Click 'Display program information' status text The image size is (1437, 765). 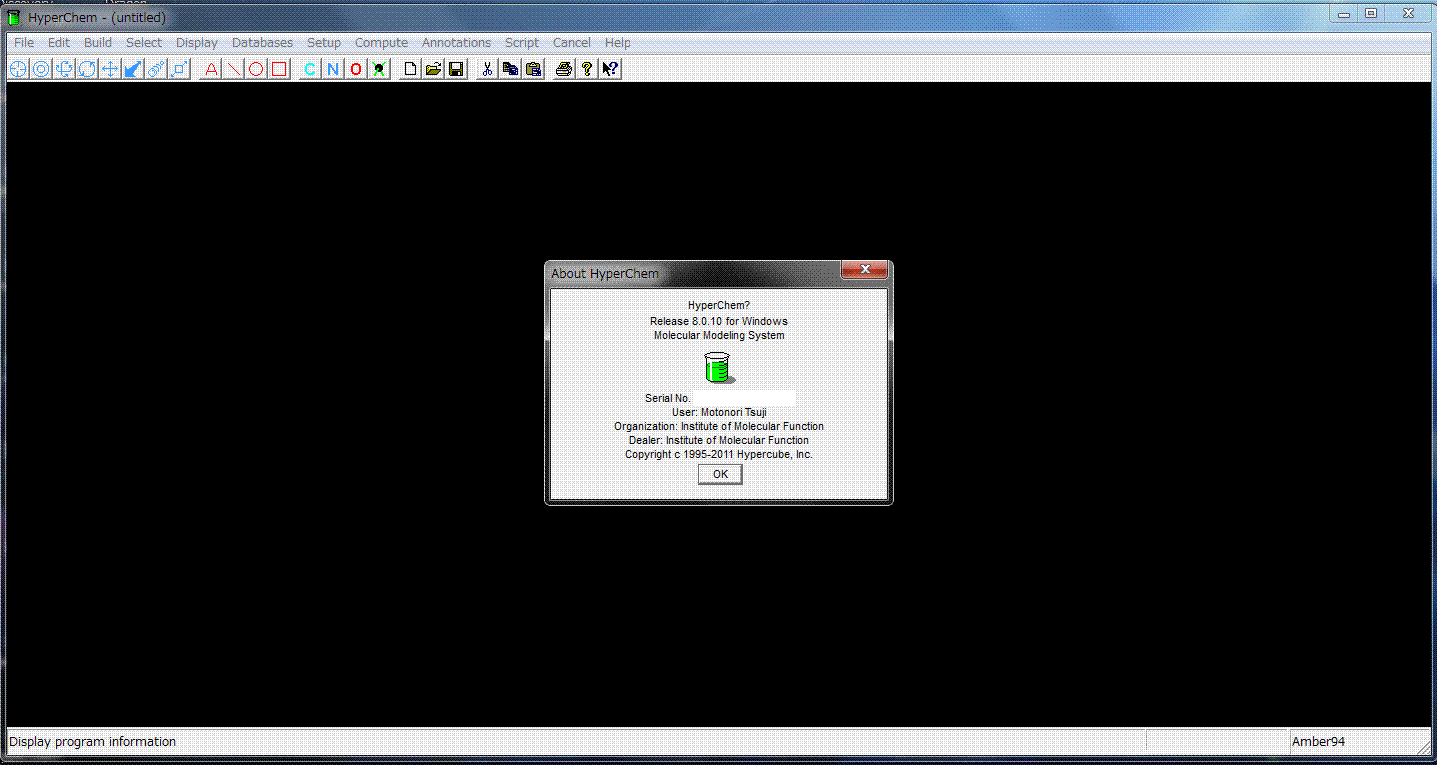point(92,741)
